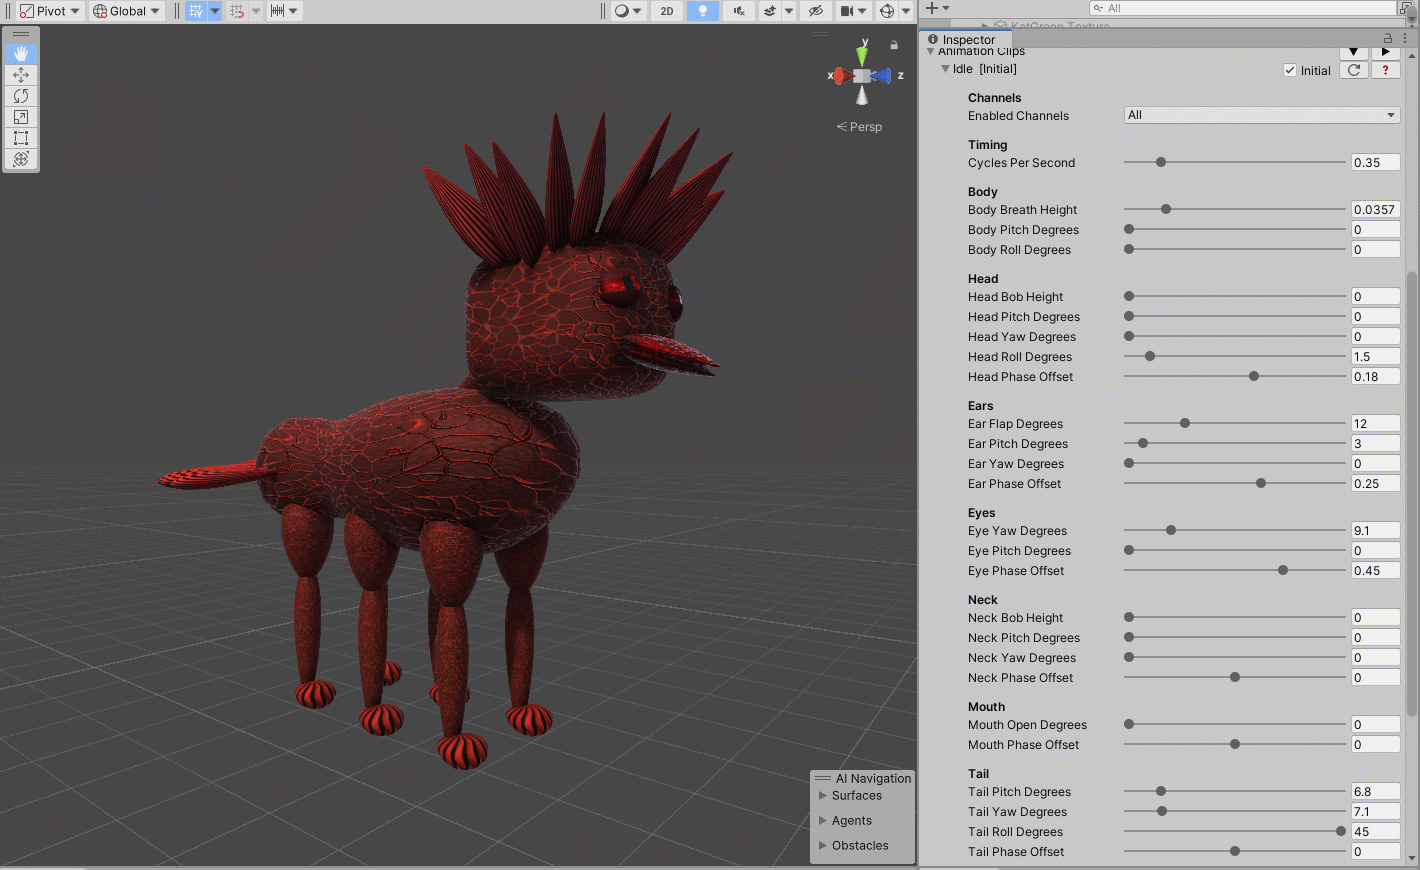Click the red question mark help button
This screenshot has width=1420, height=870.
(x=1385, y=70)
